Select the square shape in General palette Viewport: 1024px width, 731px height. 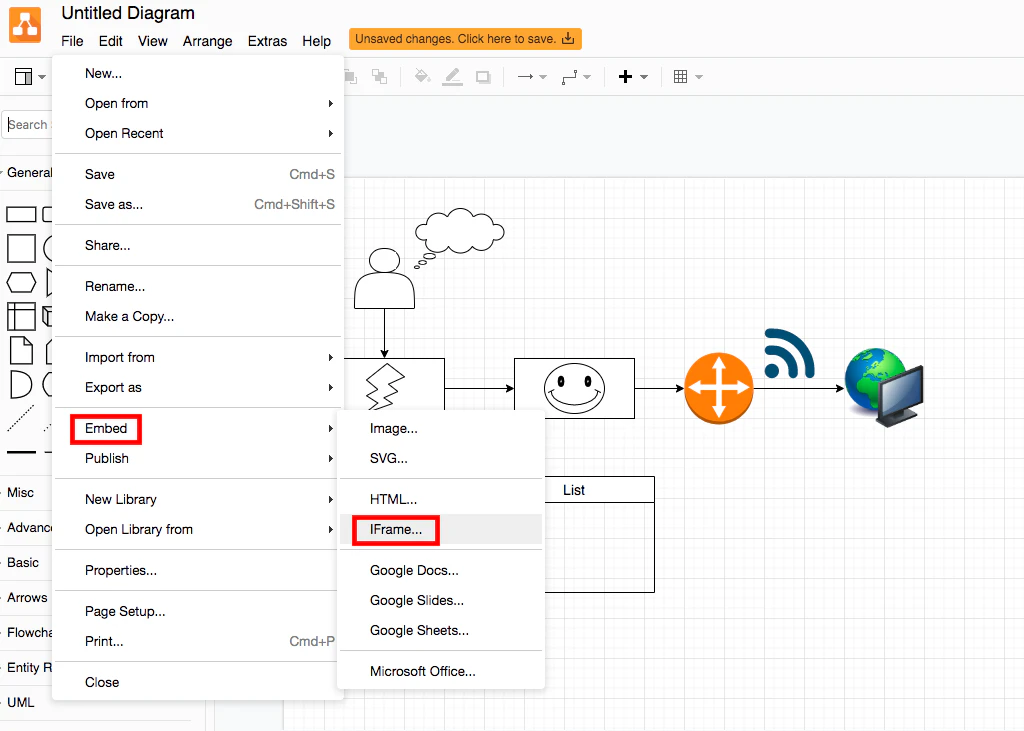21,249
